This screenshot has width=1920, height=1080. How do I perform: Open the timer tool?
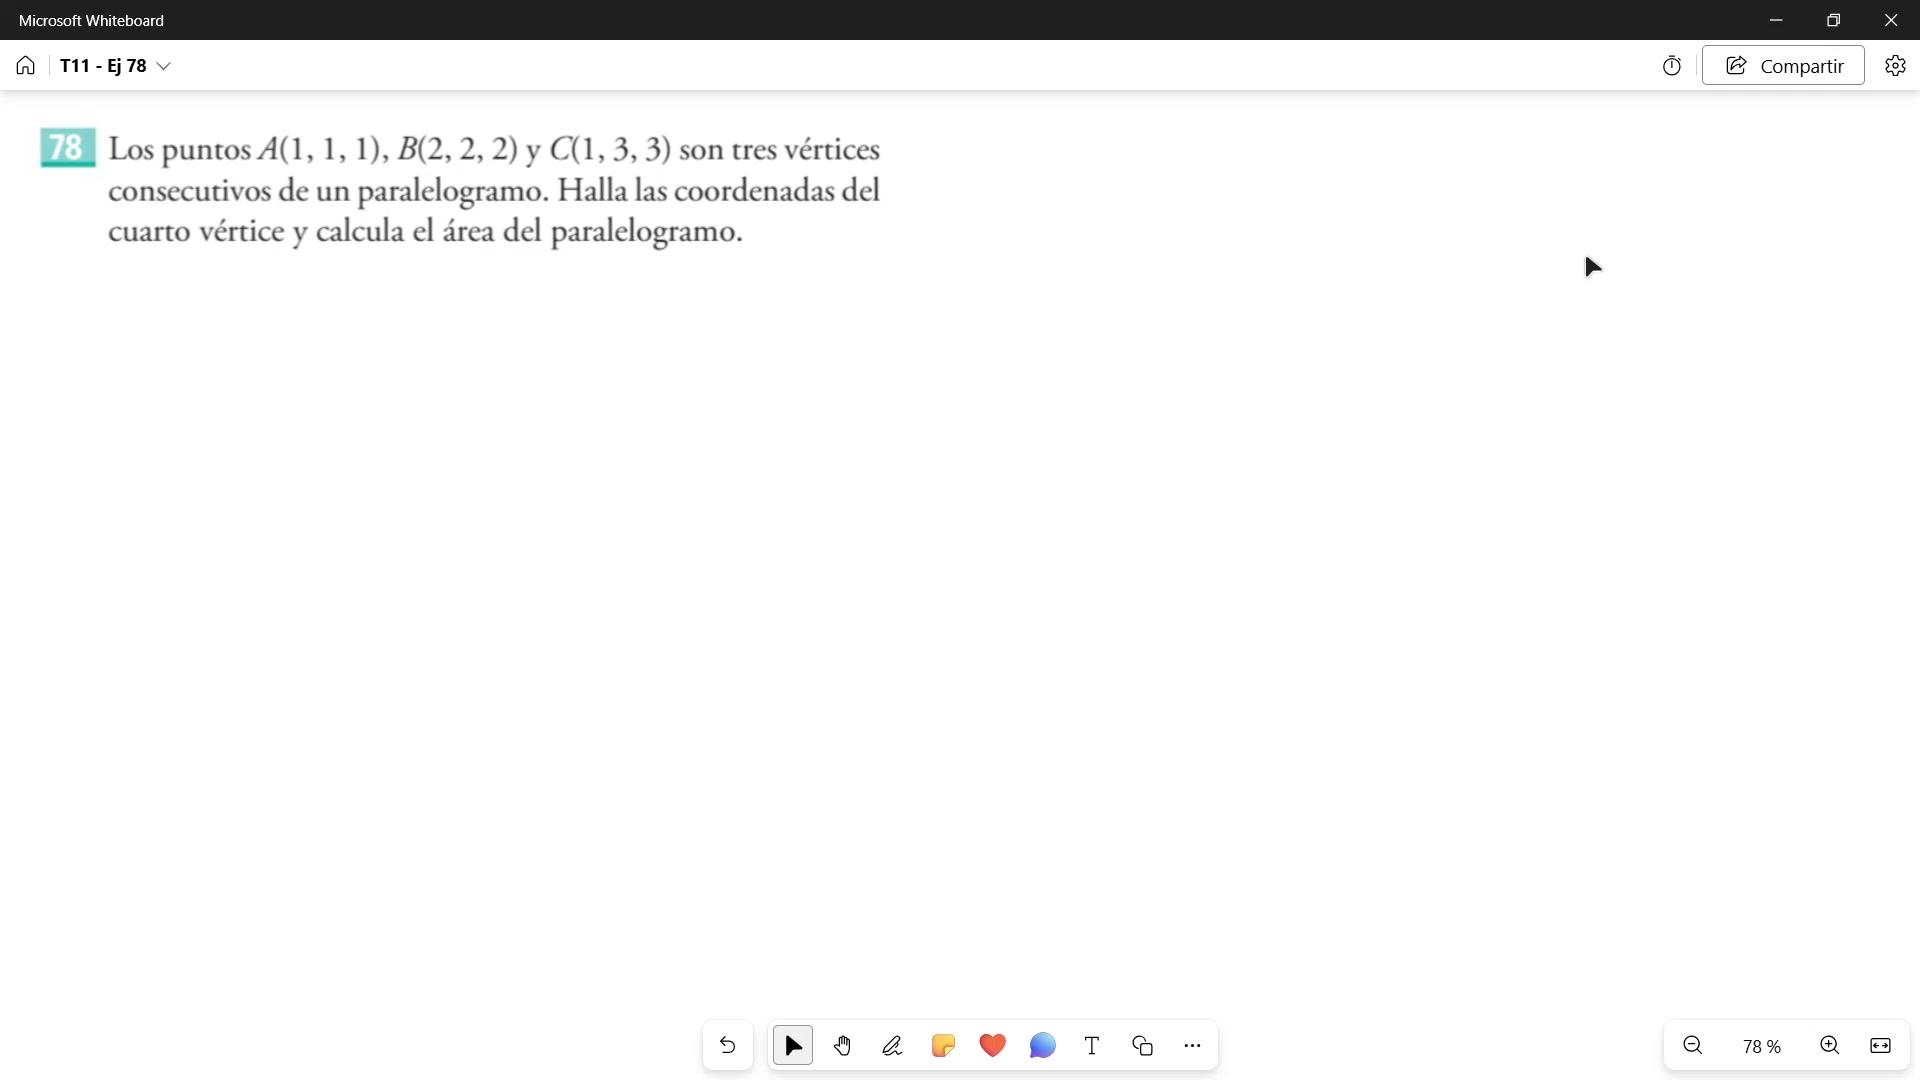coord(1672,66)
